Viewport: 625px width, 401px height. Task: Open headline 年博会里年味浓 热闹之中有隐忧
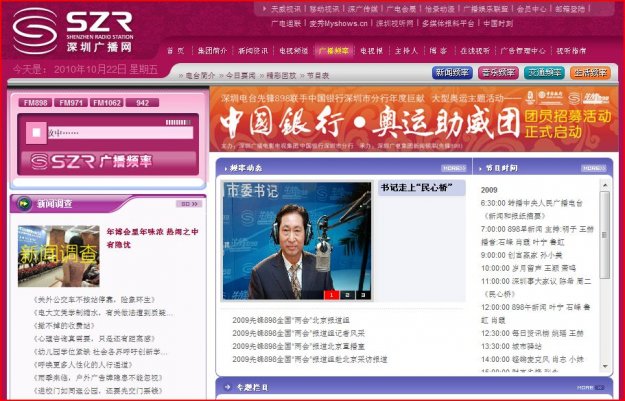(x=152, y=238)
